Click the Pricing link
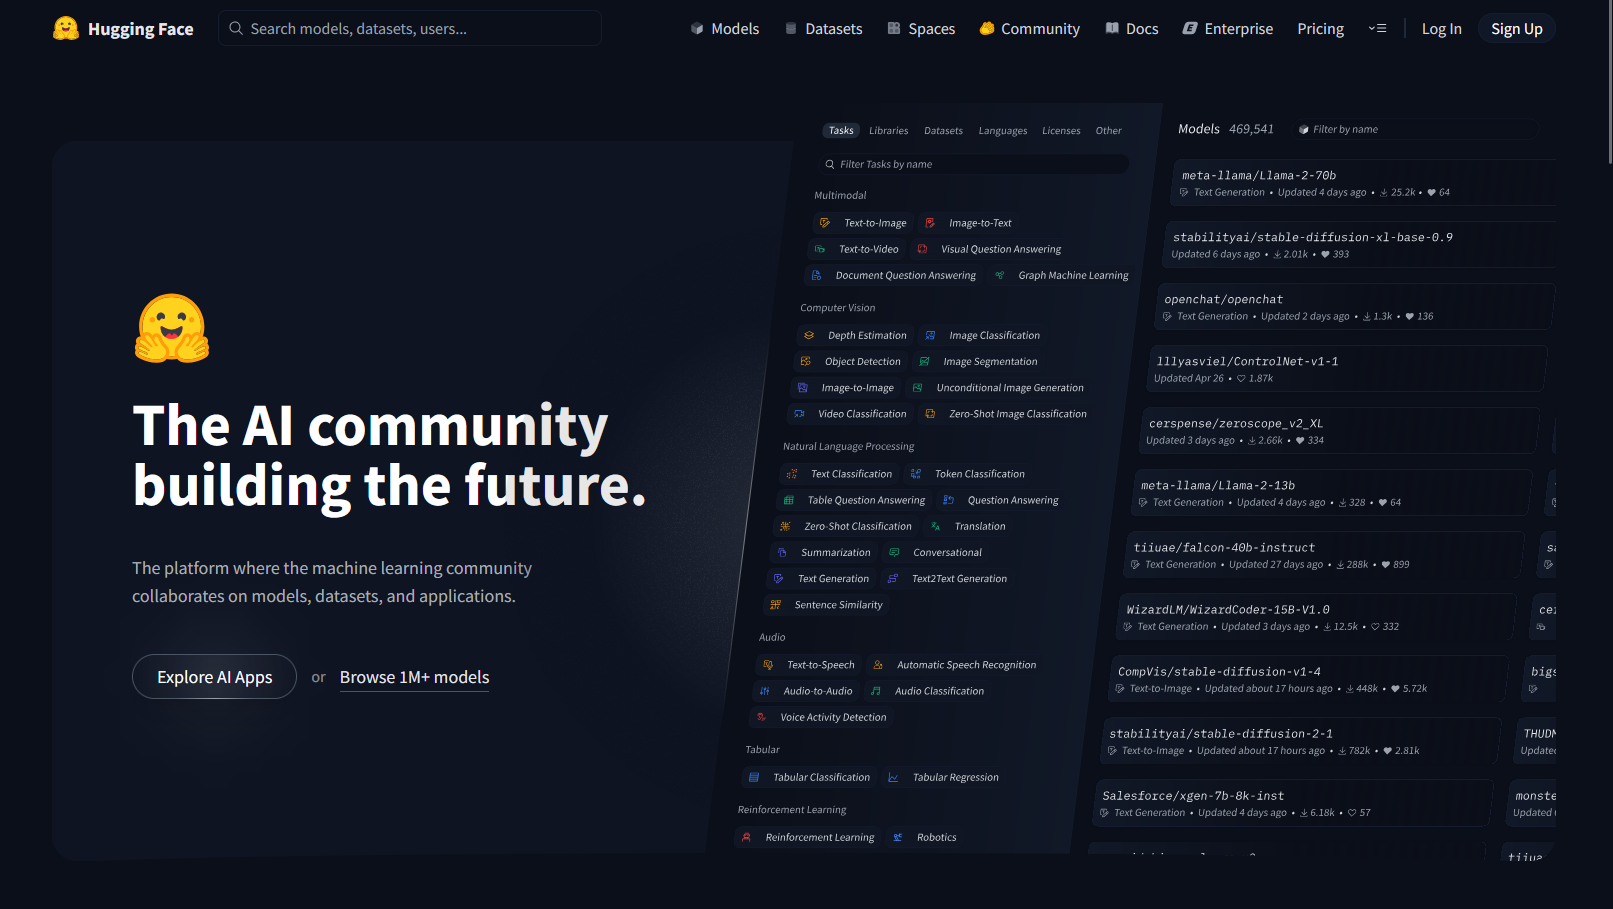This screenshot has height=909, width=1613. tap(1320, 29)
